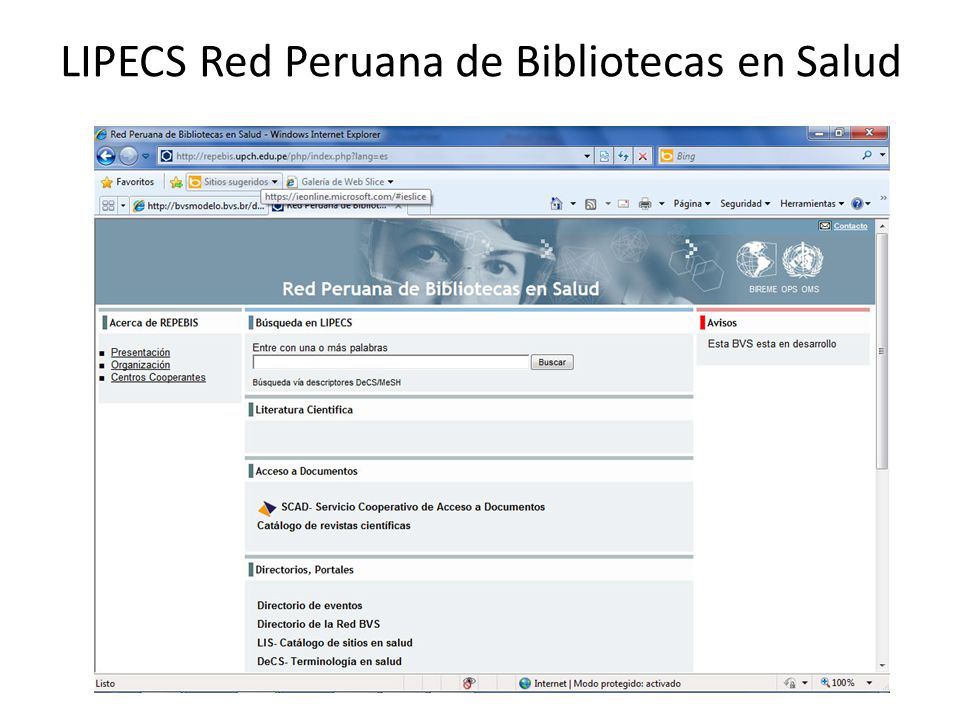Click the Internet zone globe icon in status bar

tap(525, 683)
